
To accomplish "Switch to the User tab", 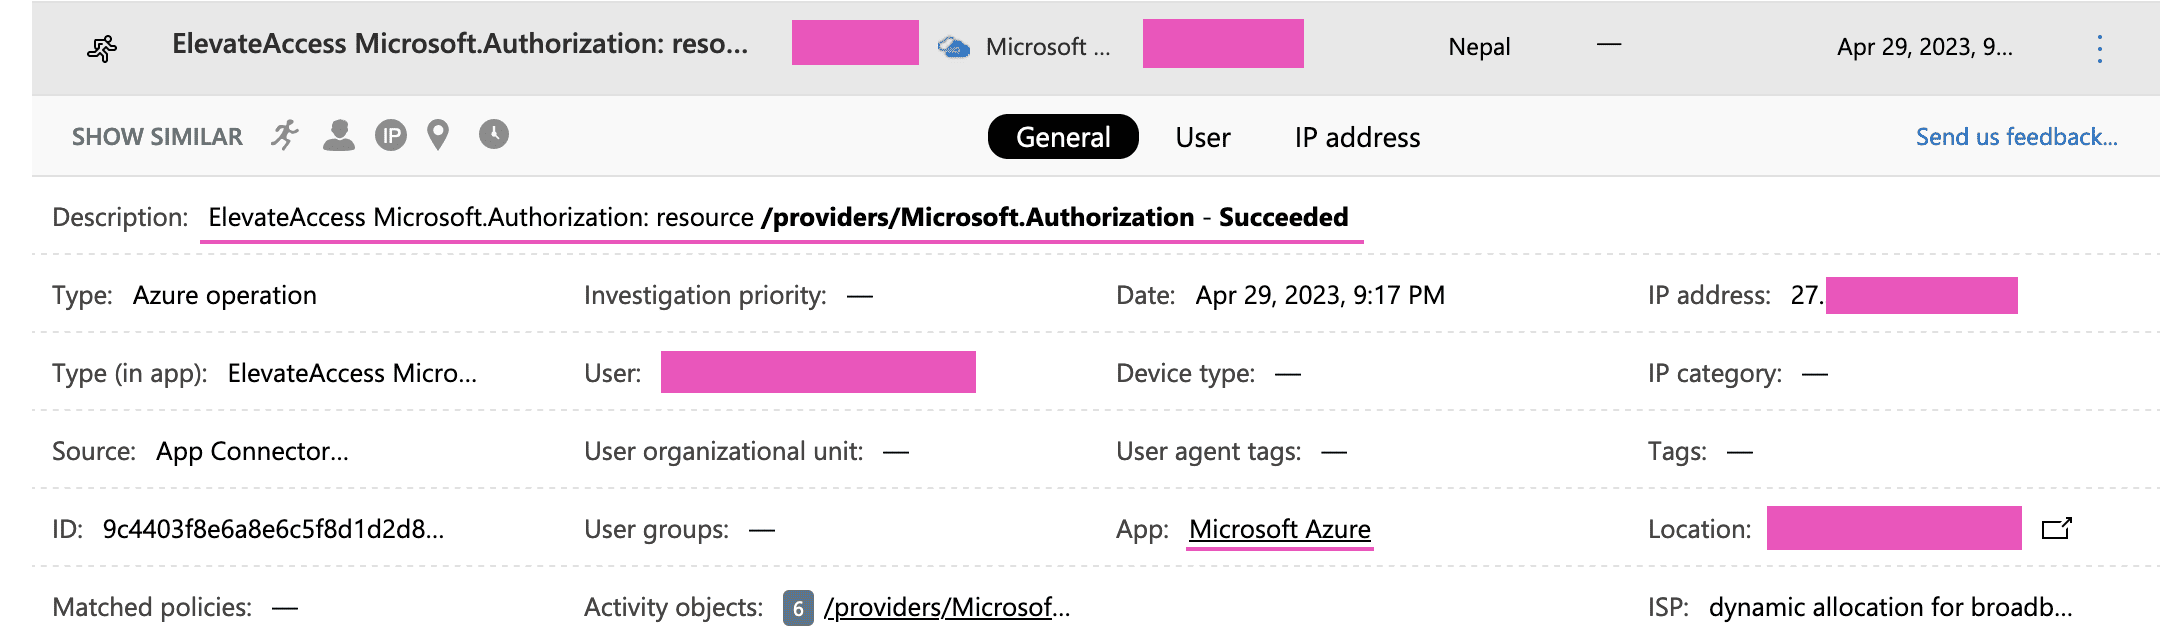I will coord(1203,137).
